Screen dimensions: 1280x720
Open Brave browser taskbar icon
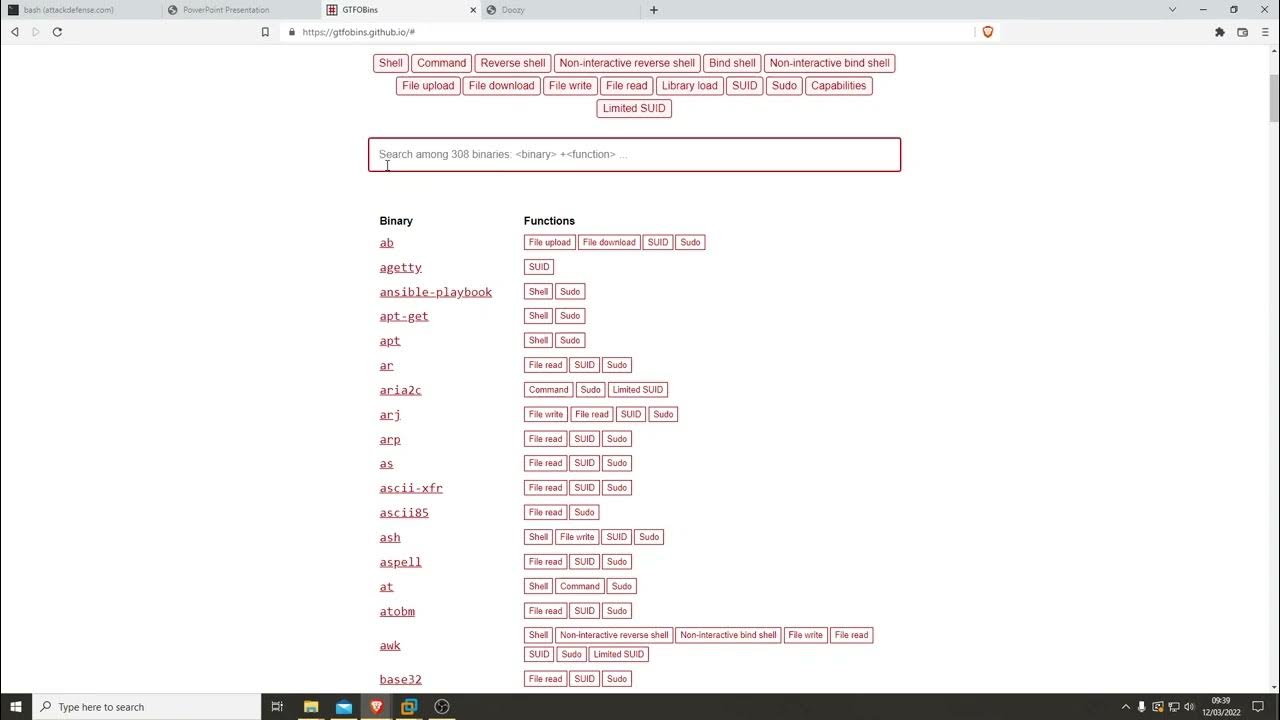pyautogui.click(x=376, y=707)
